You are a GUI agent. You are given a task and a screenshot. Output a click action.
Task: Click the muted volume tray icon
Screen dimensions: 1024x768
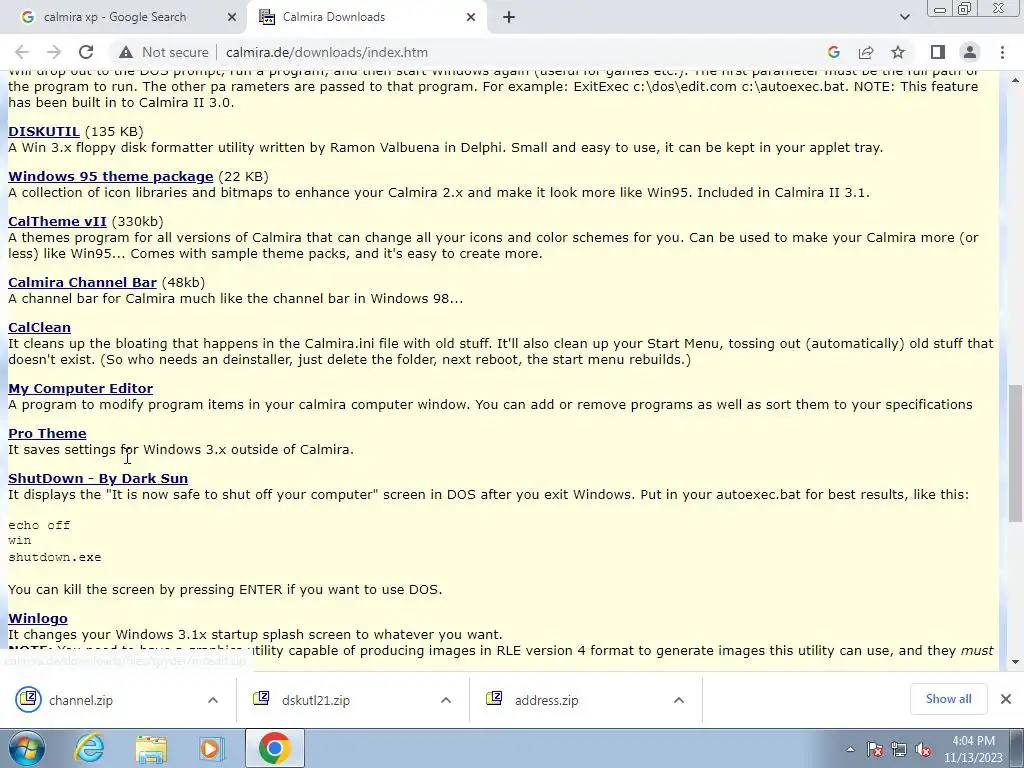click(x=923, y=749)
